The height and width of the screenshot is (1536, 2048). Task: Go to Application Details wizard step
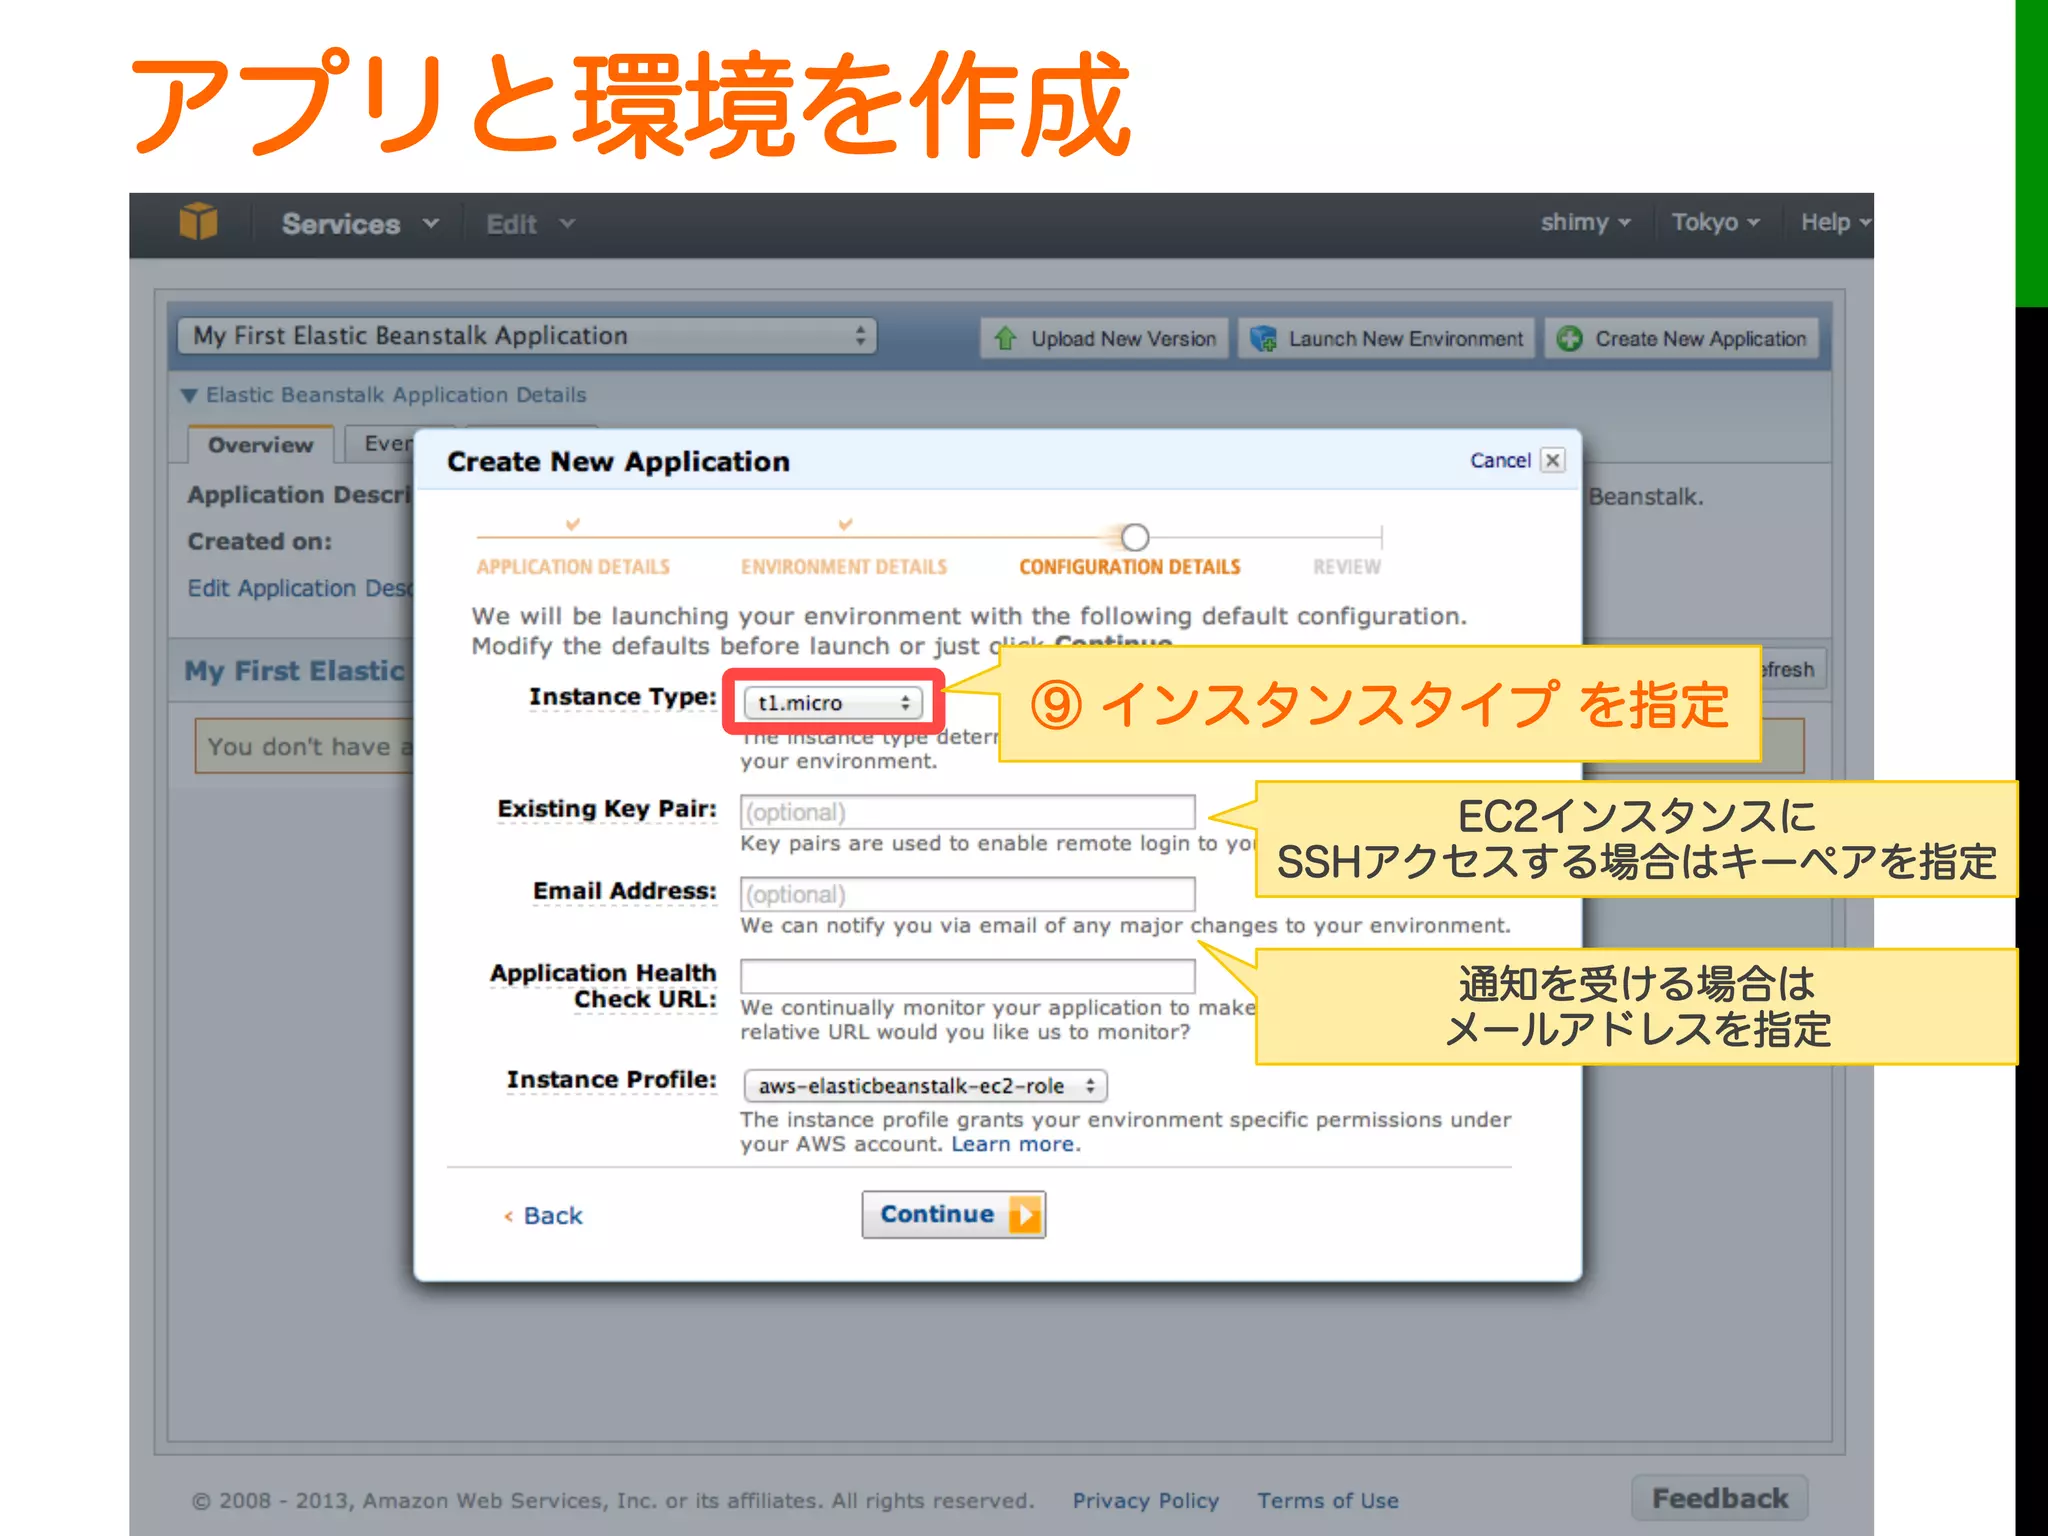click(x=573, y=567)
